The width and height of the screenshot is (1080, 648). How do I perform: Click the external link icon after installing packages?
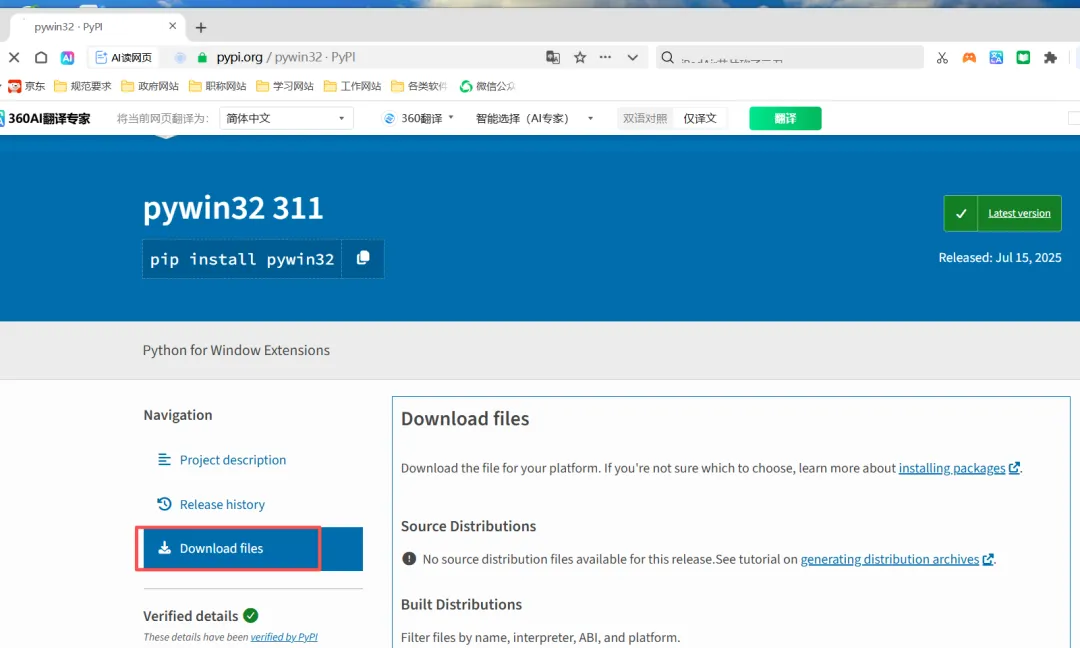(x=1014, y=468)
